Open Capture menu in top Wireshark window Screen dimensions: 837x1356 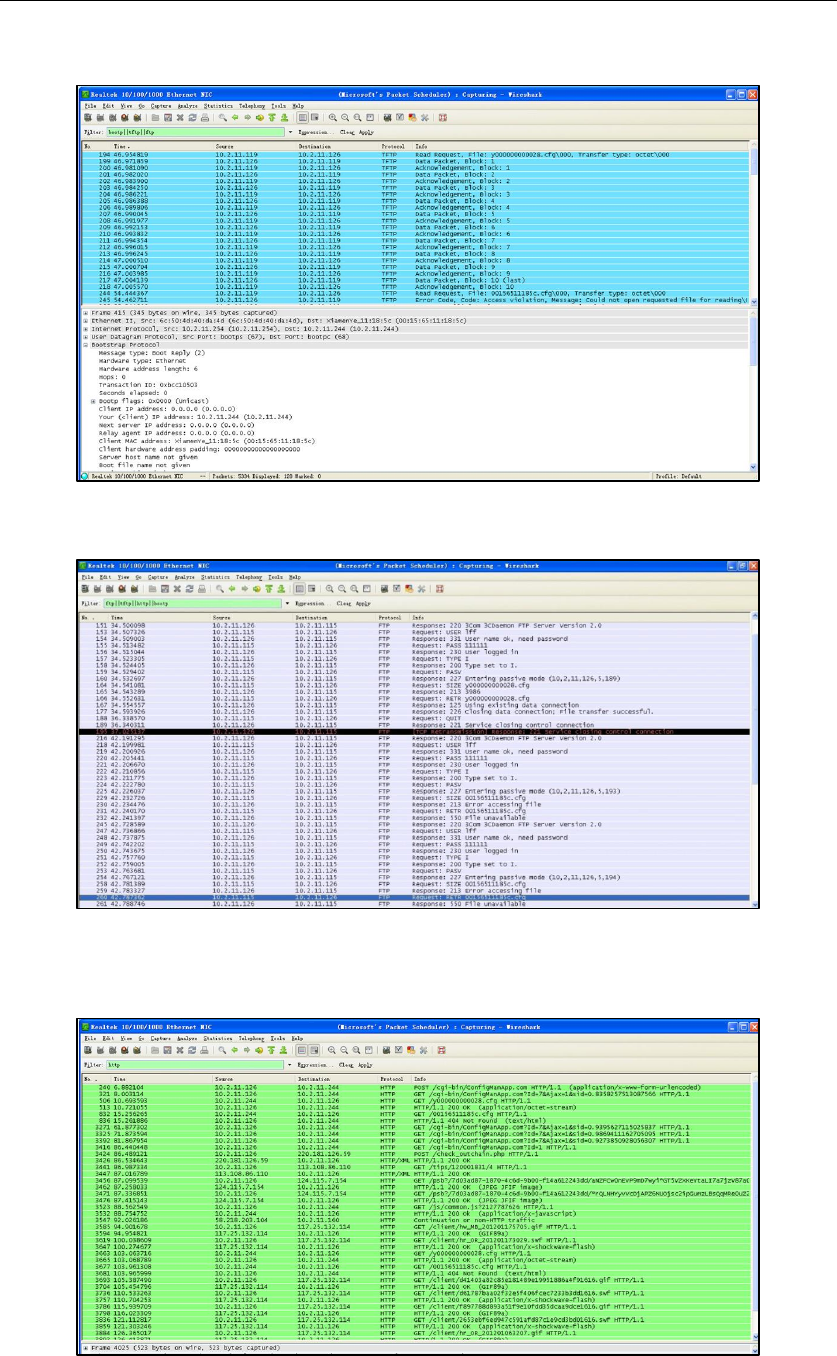point(160,106)
